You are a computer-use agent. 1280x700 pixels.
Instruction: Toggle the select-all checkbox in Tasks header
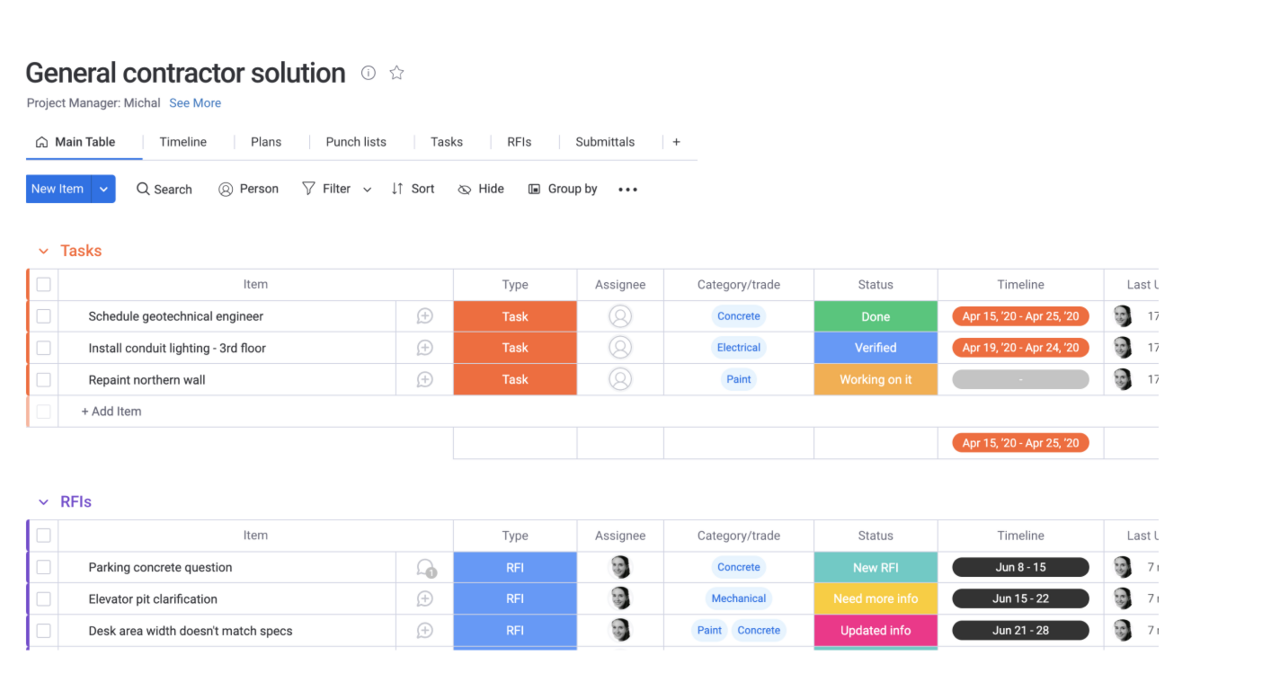point(44,285)
